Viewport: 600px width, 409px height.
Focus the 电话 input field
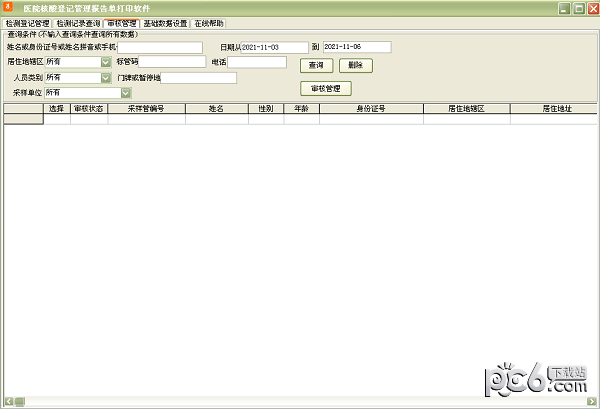257,62
